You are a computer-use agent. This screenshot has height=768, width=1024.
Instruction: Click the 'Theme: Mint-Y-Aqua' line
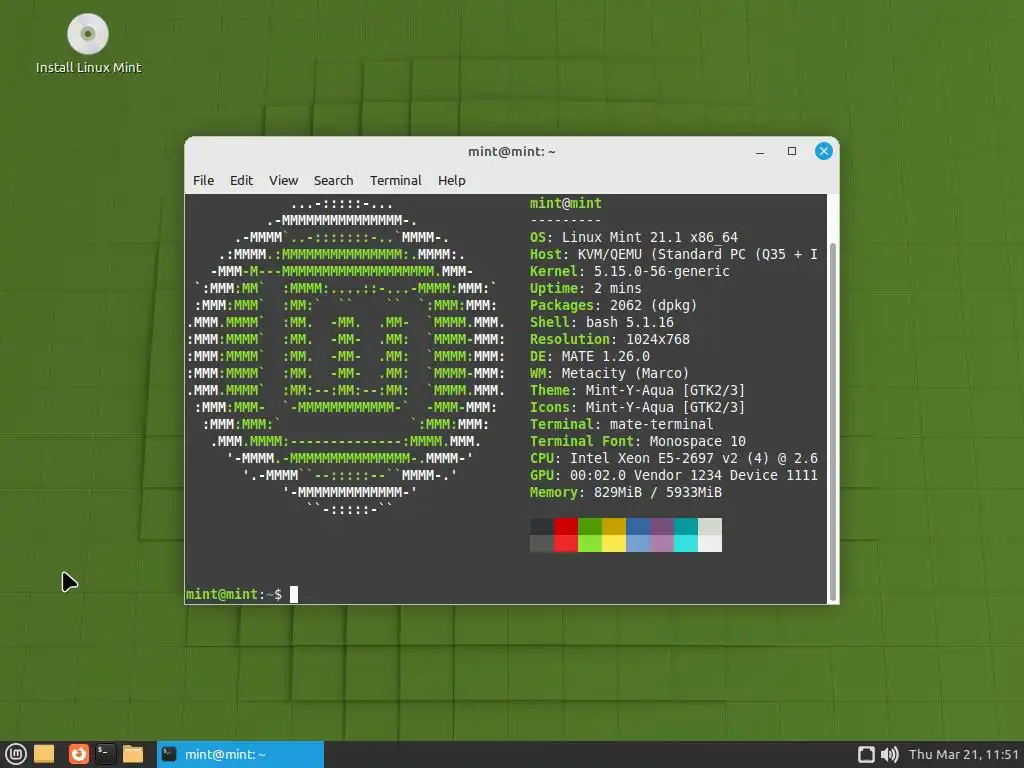[x=637, y=390]
